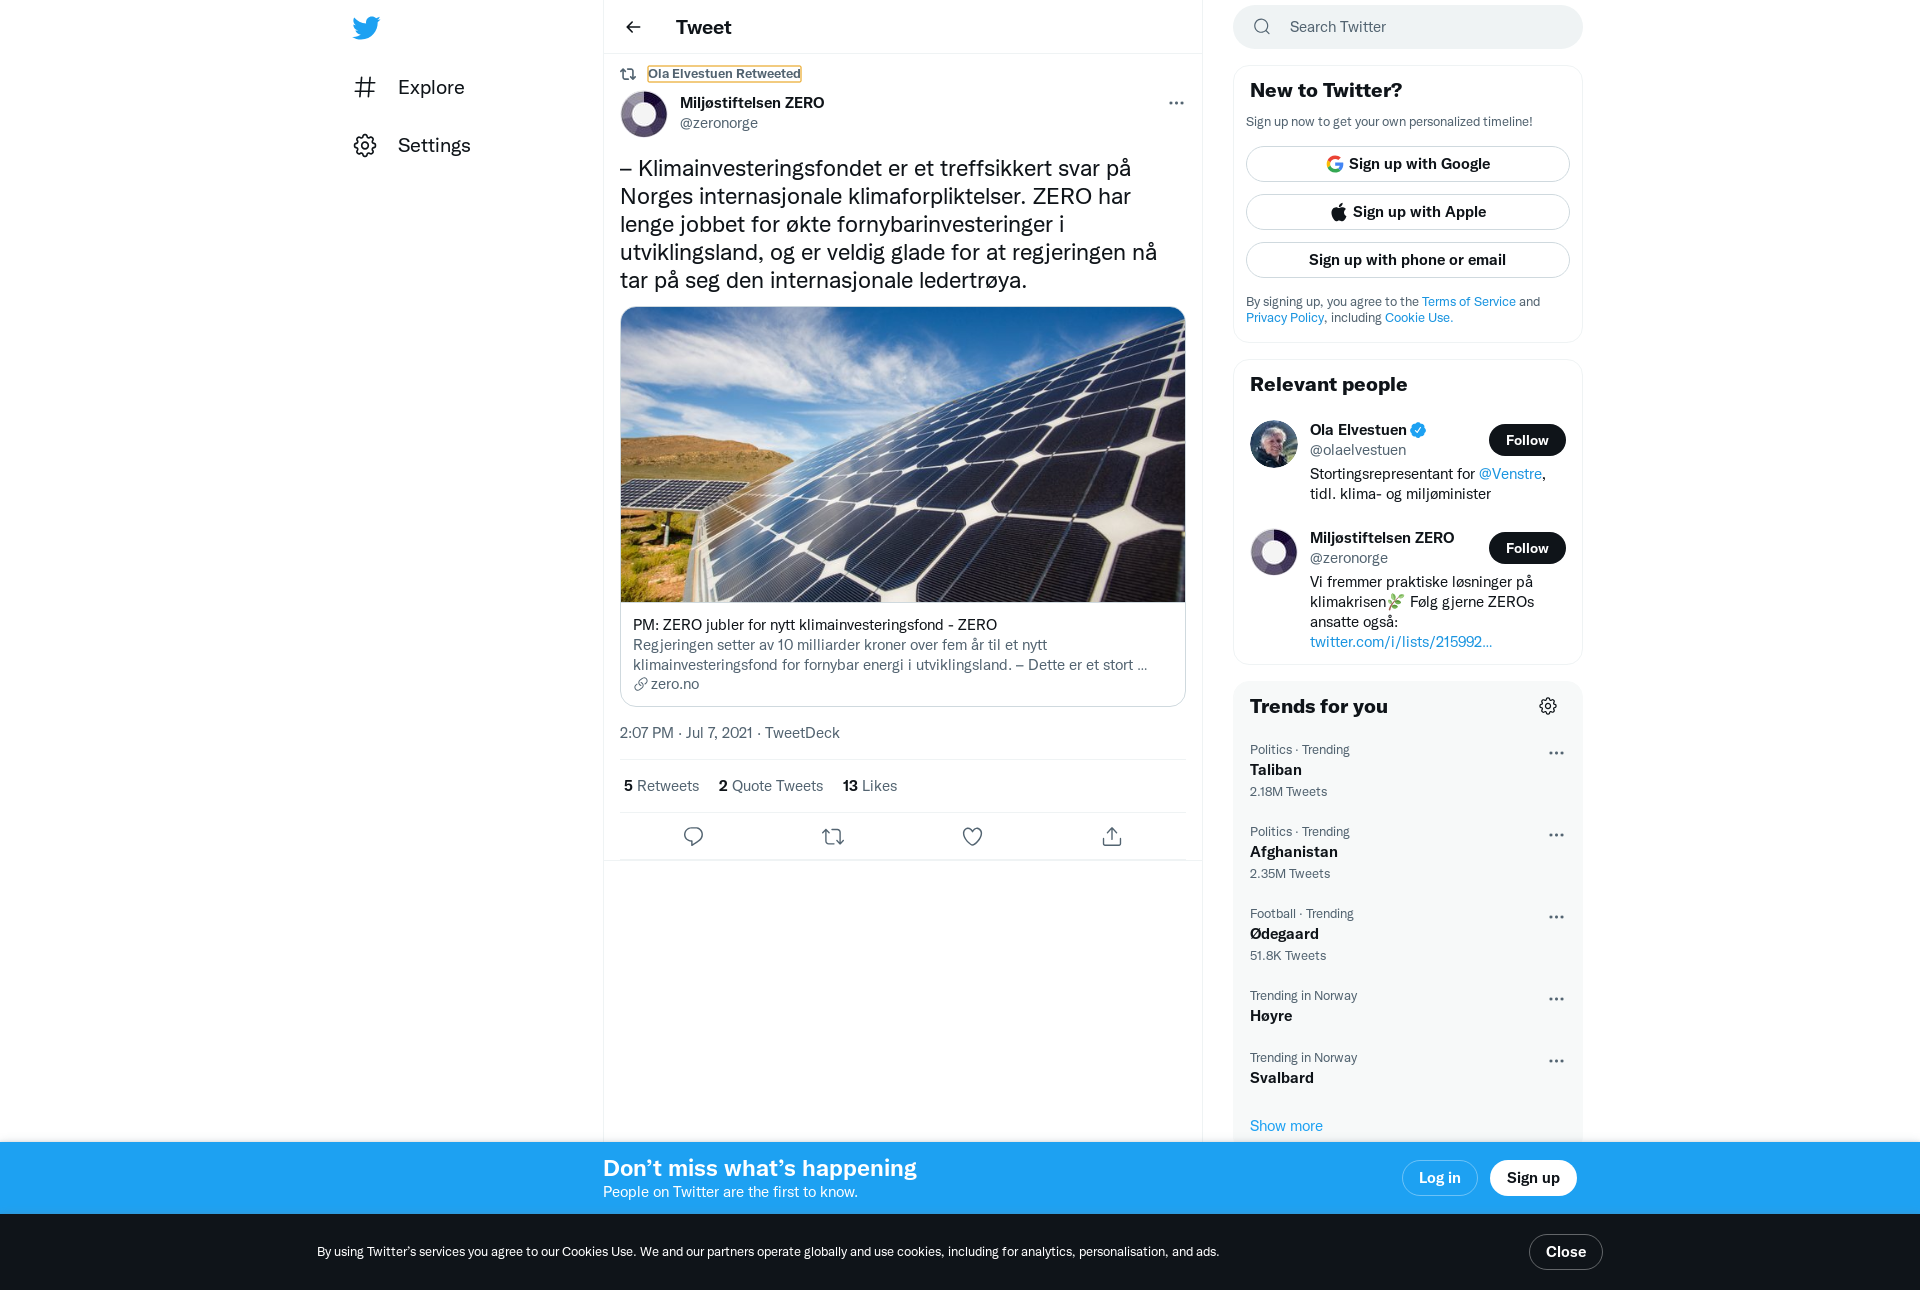Image resolution: width=1920 pixels, height=1290 pixels.
Task: Open more options for Ødegaard trend
Action: coord(1556,917)
